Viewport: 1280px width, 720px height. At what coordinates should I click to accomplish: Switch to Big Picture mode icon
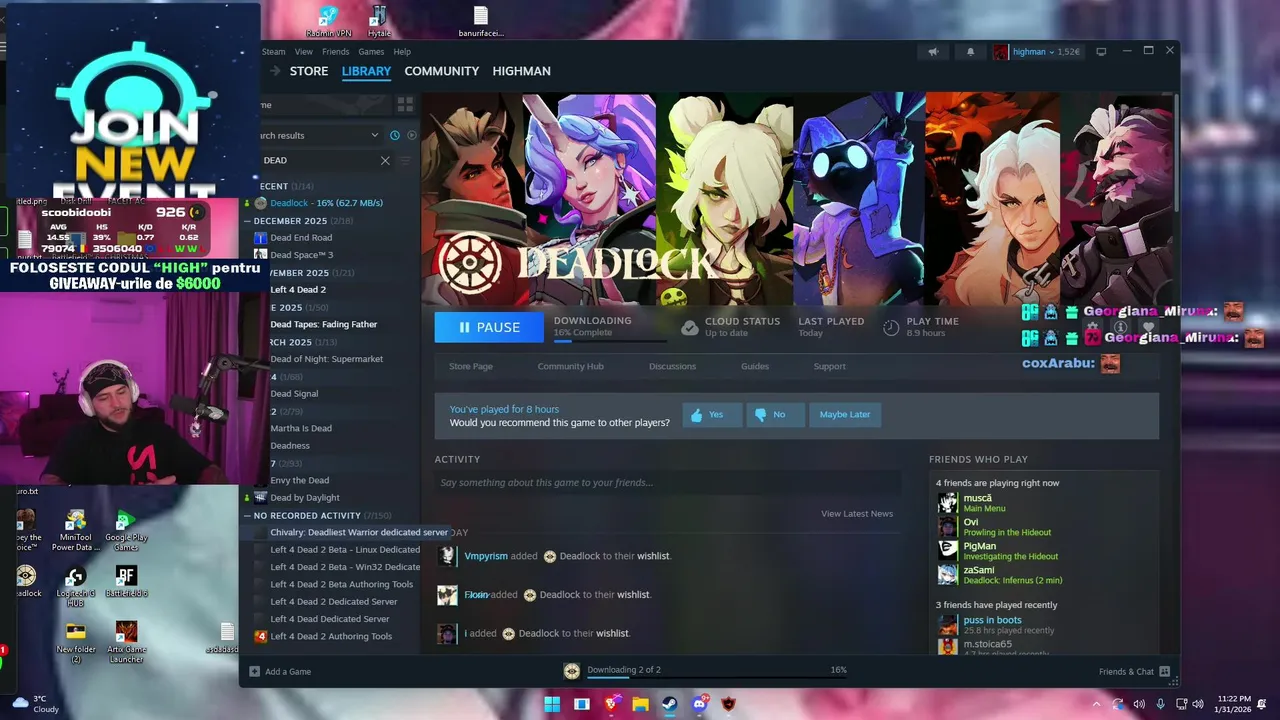click(1101, 52)
